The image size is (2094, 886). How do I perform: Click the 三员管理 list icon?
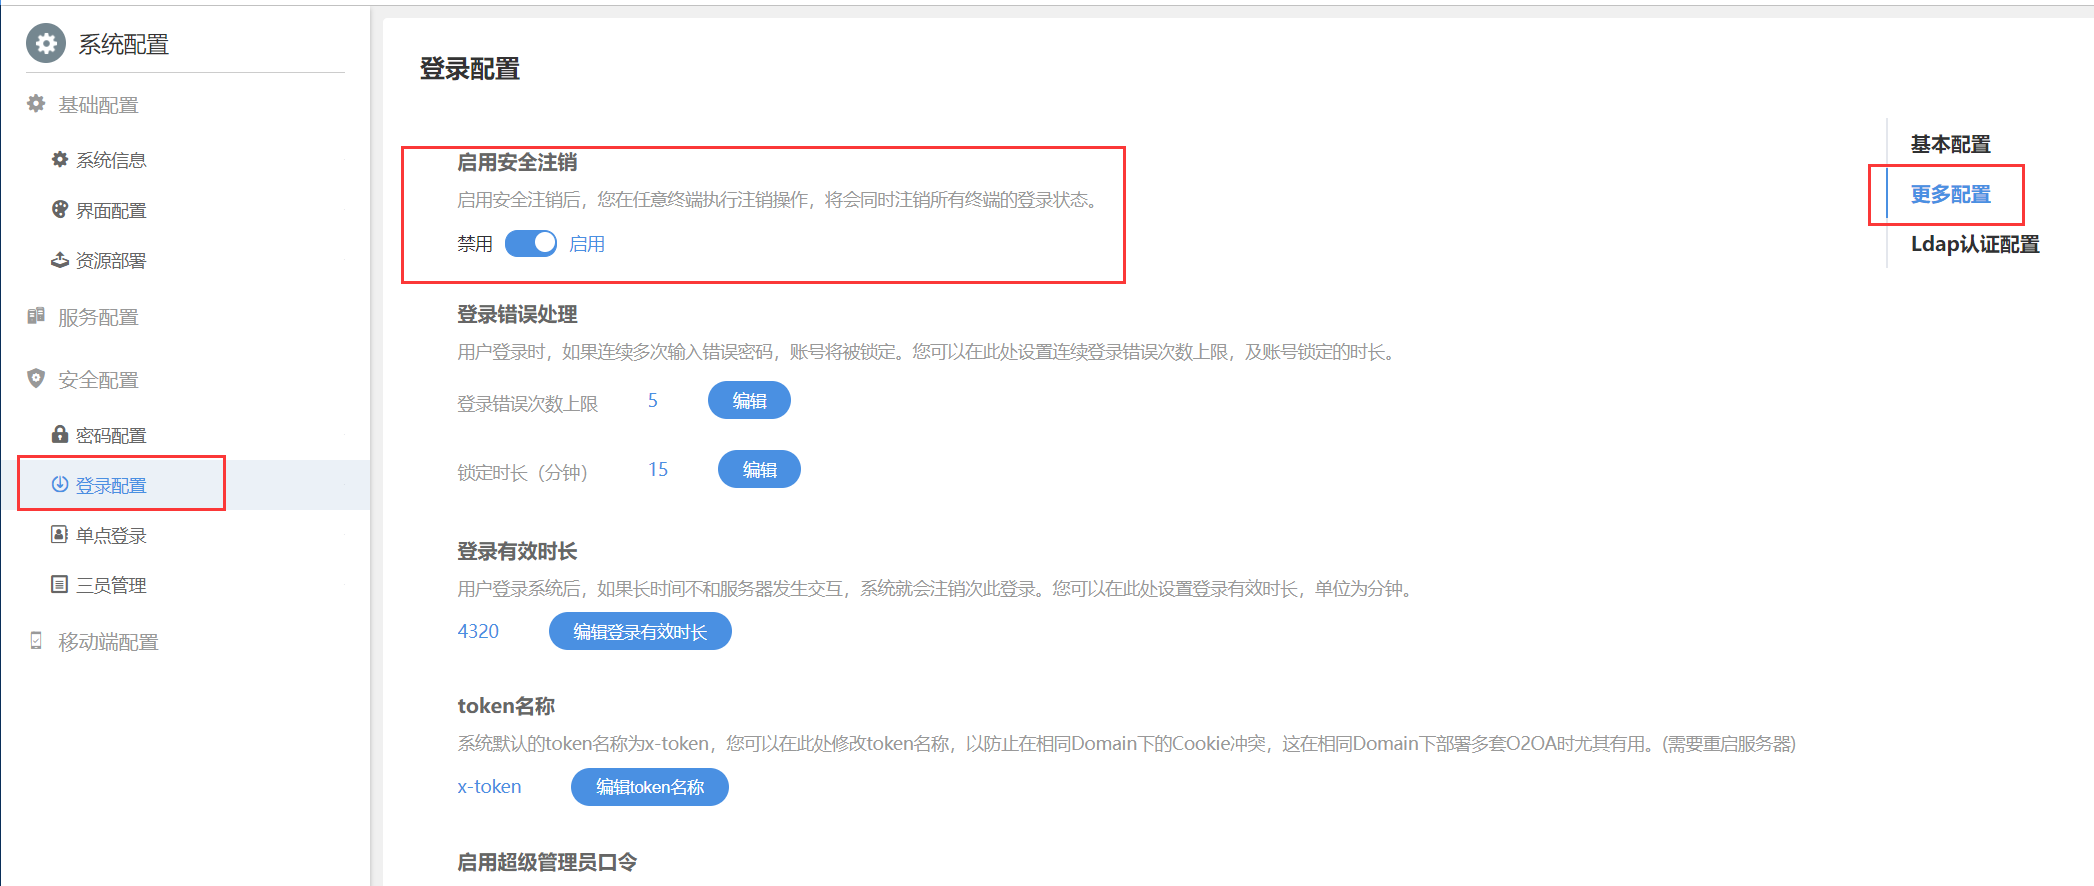click(x=60, y=584)
